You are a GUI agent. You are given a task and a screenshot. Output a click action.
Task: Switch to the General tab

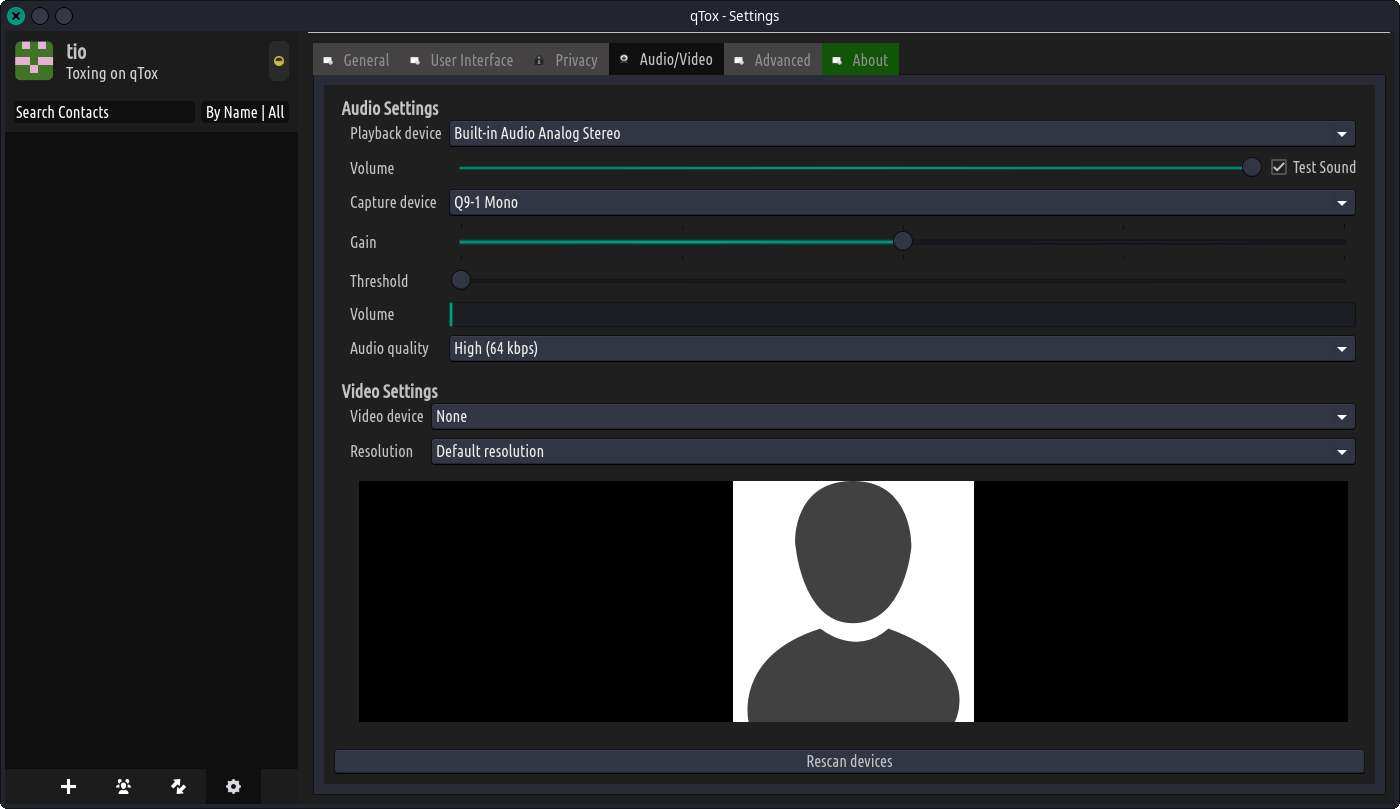point(356,60)
